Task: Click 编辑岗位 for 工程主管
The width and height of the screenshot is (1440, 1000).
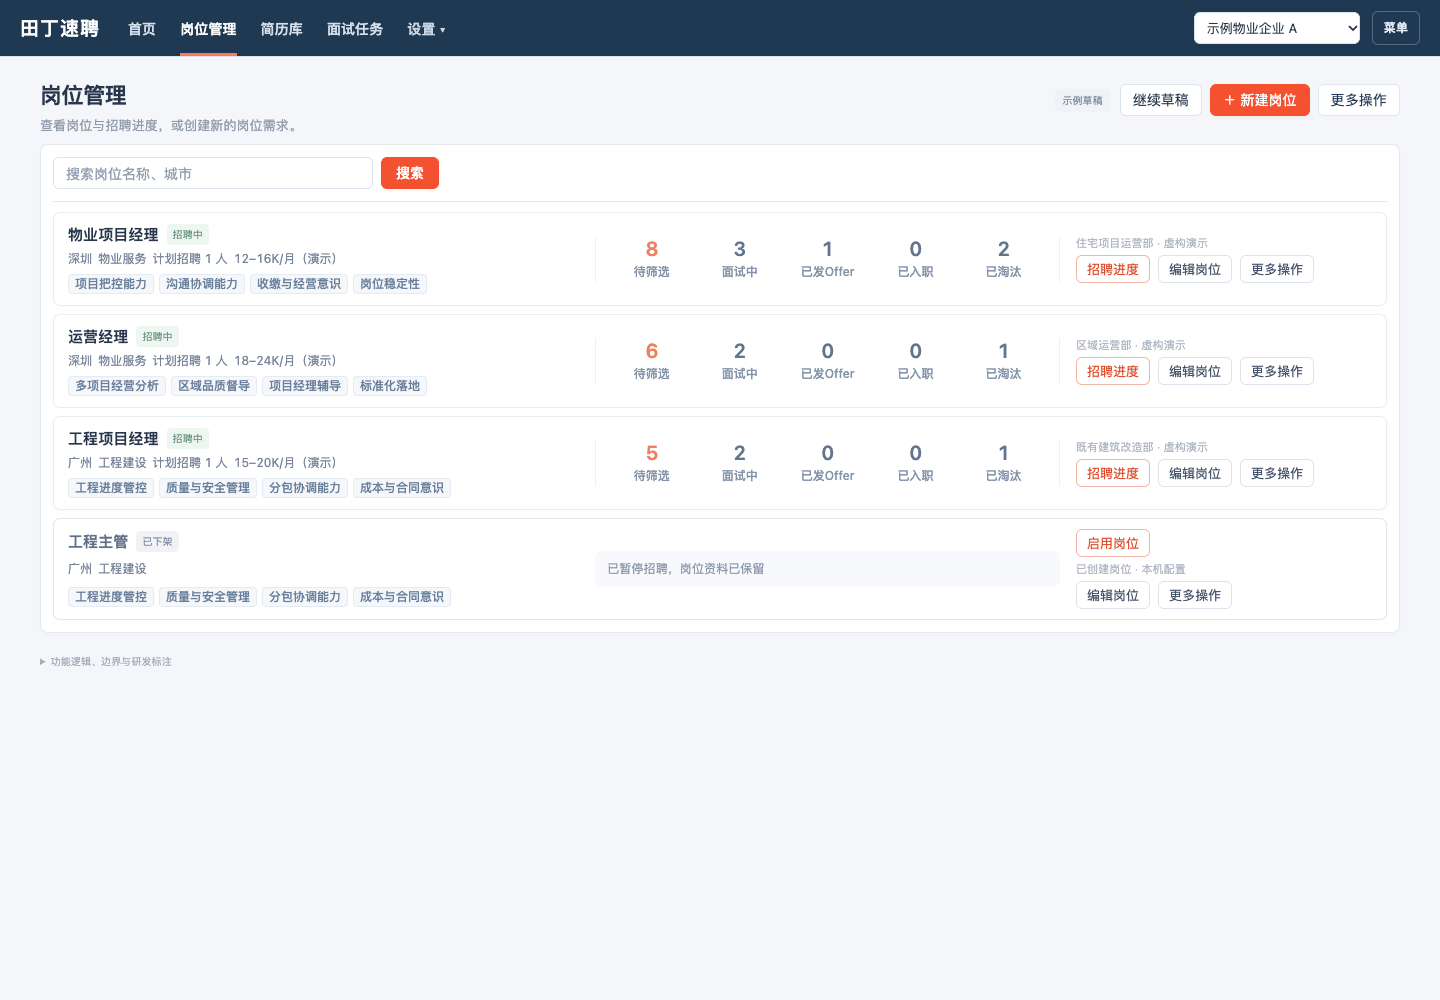Action: coord(1113,595)
